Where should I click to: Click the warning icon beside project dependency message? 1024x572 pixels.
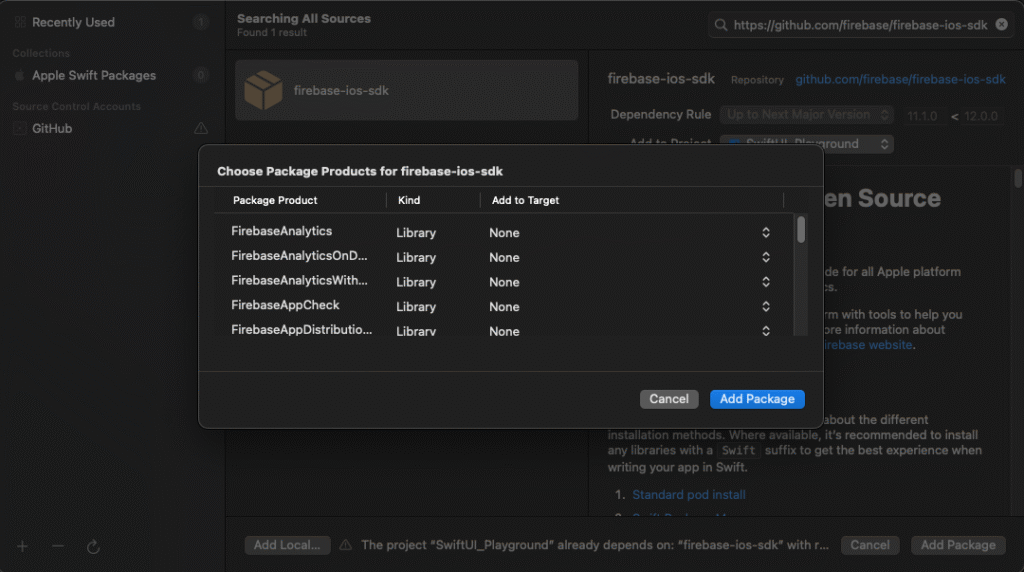[x=345, y=545]
